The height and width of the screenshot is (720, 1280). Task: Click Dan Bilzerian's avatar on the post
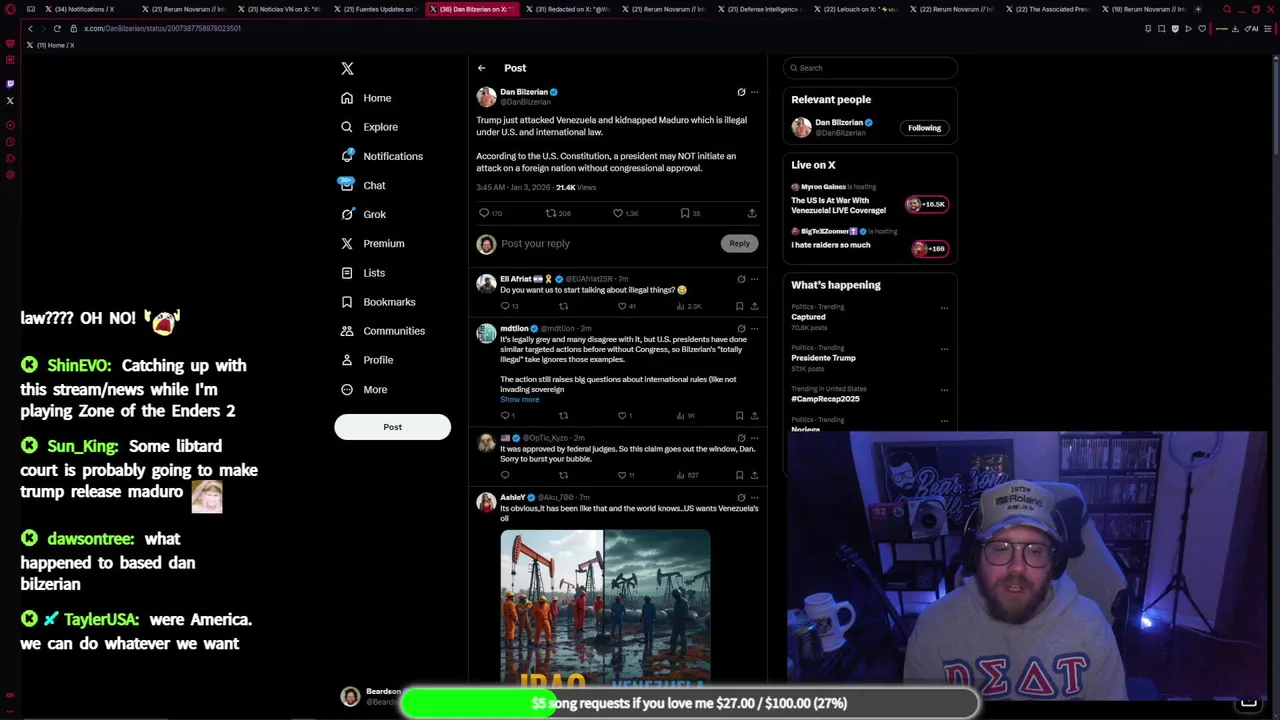(486, 97)
